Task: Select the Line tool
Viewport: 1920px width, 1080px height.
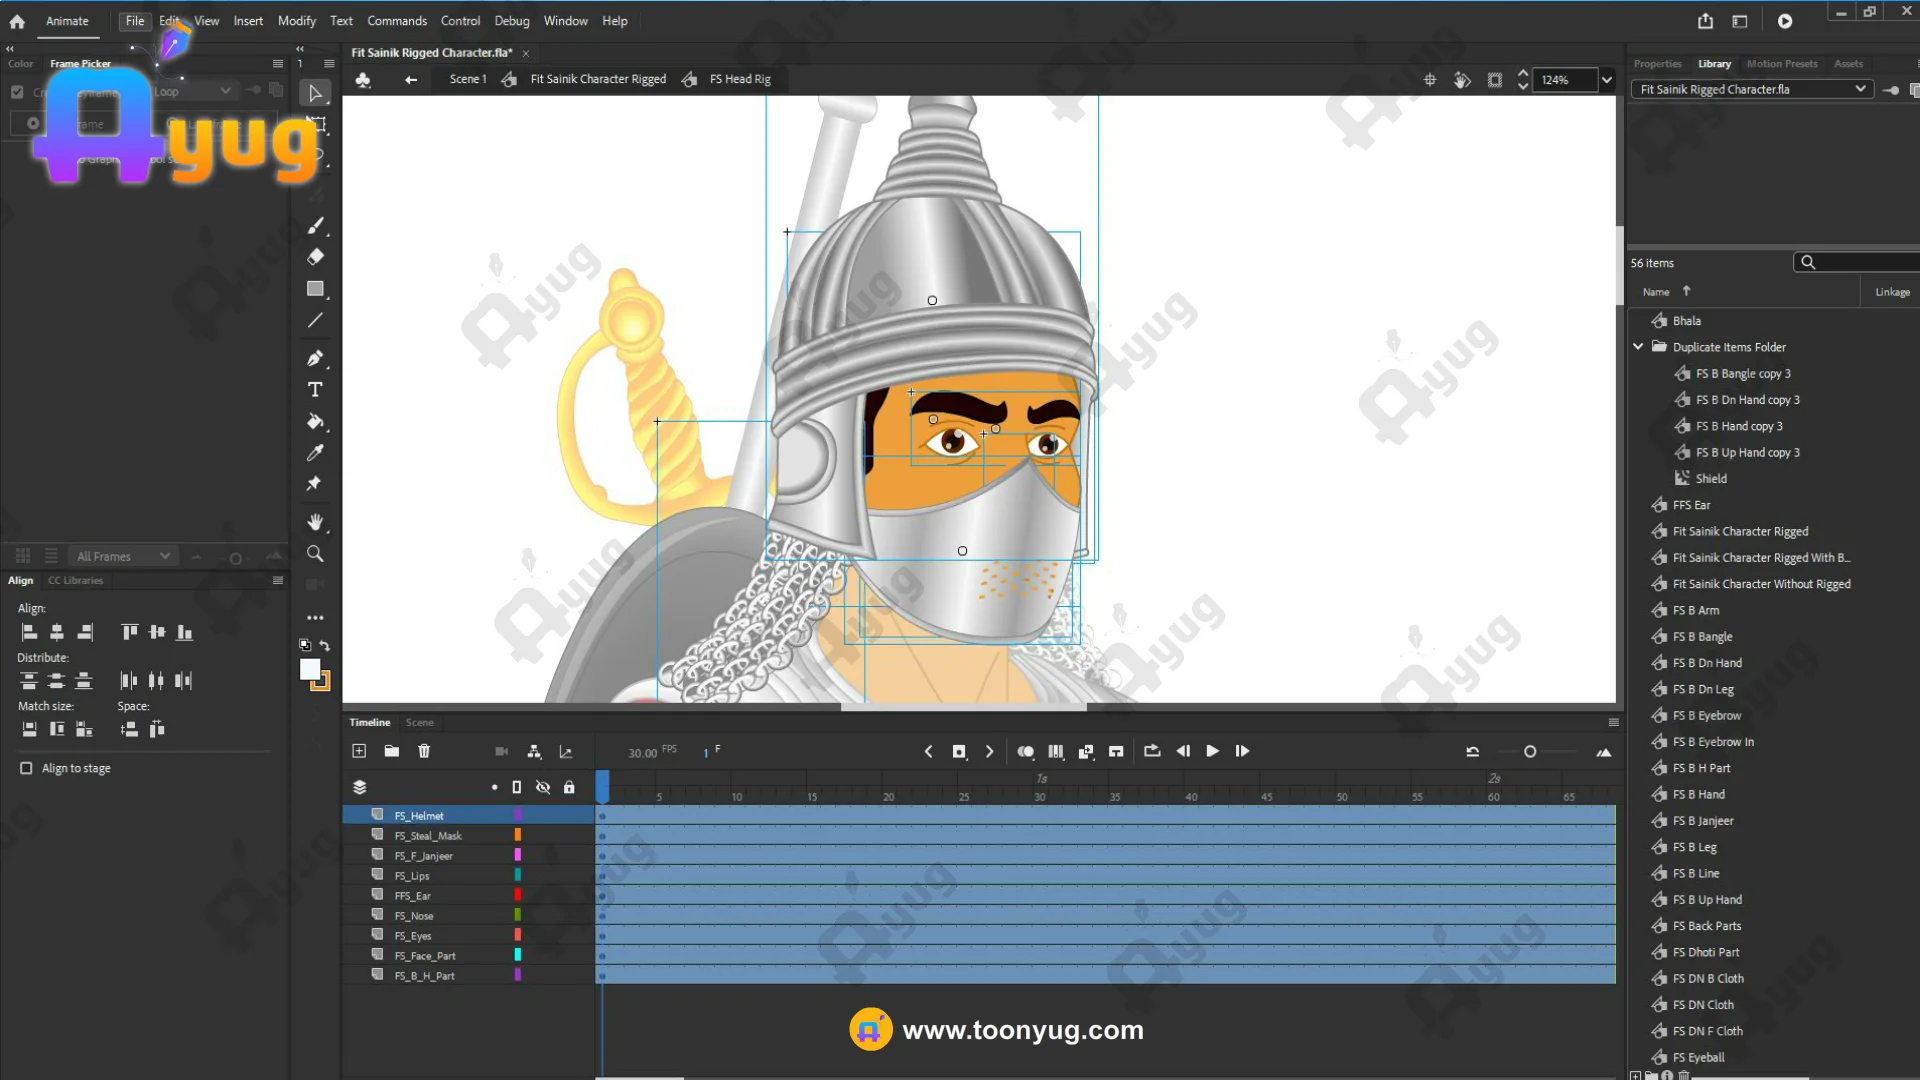Action: (315, 321)
